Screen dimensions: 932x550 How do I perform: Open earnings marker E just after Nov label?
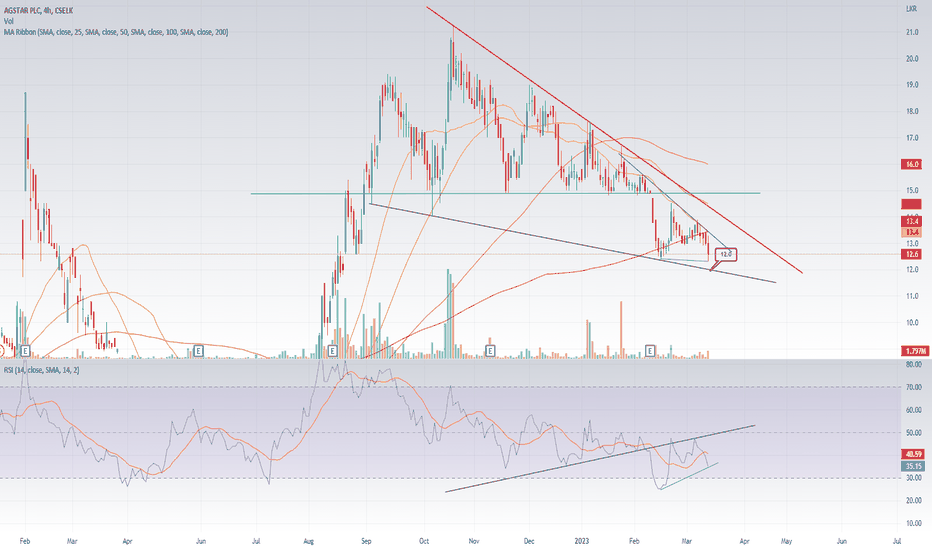(x=490, y=351)
